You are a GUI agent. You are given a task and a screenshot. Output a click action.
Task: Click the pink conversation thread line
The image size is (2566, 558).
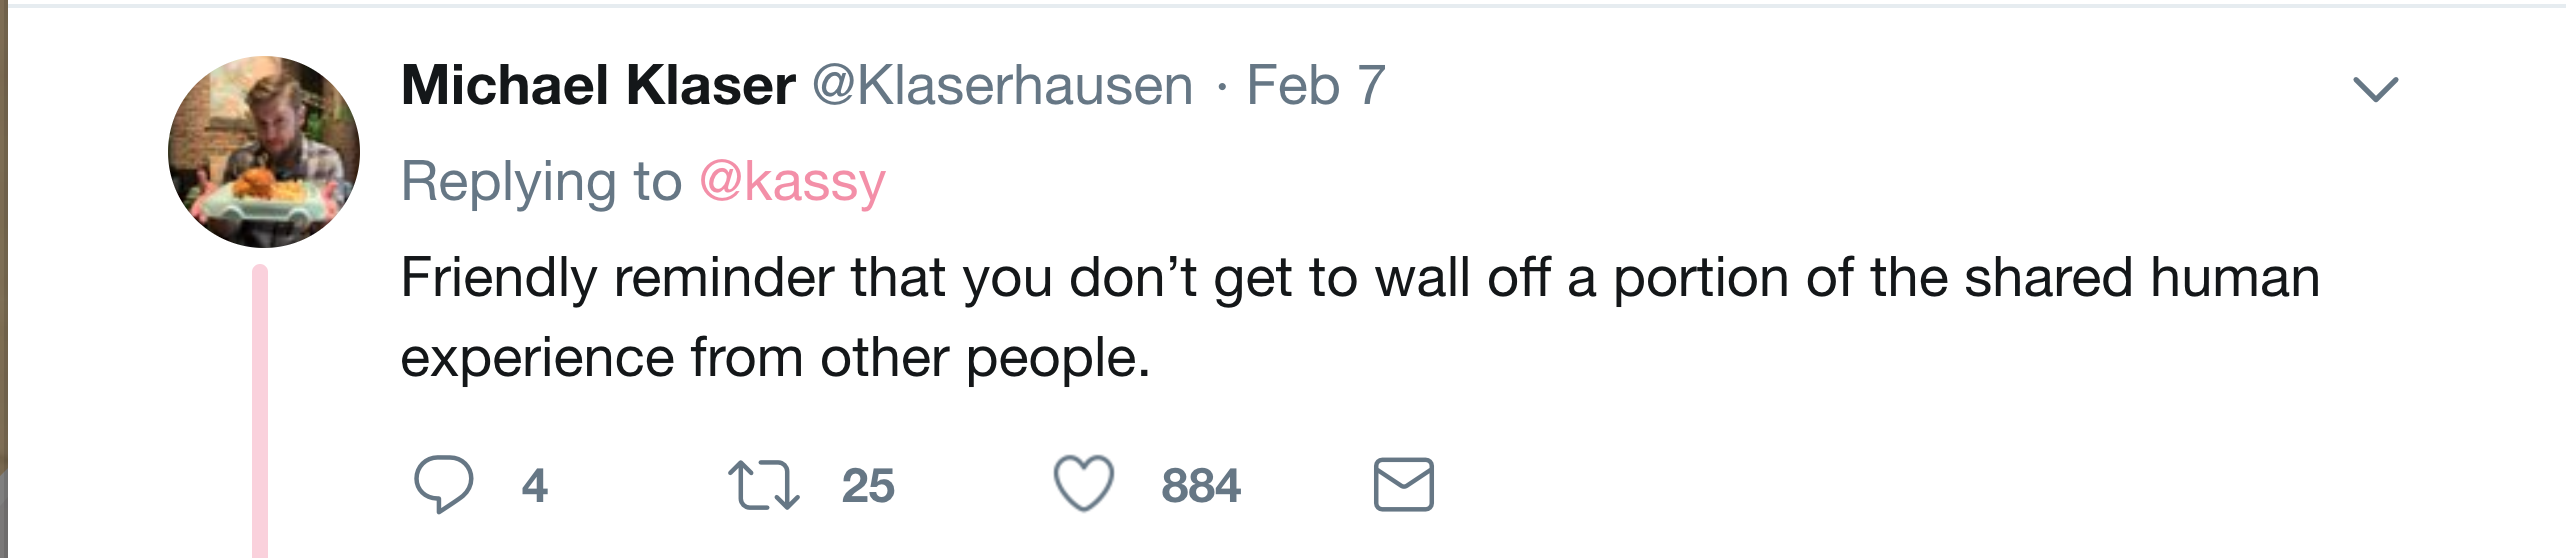(x=260, y=411)
